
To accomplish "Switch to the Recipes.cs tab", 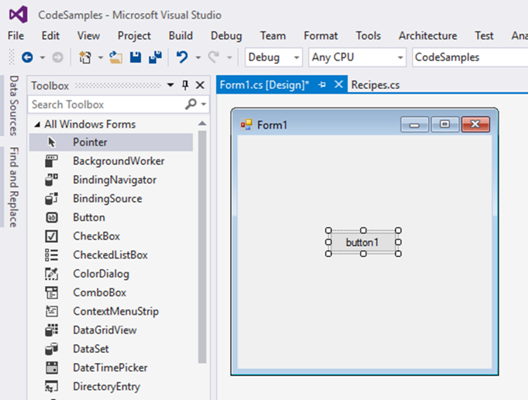I will (x=375, y=85).
